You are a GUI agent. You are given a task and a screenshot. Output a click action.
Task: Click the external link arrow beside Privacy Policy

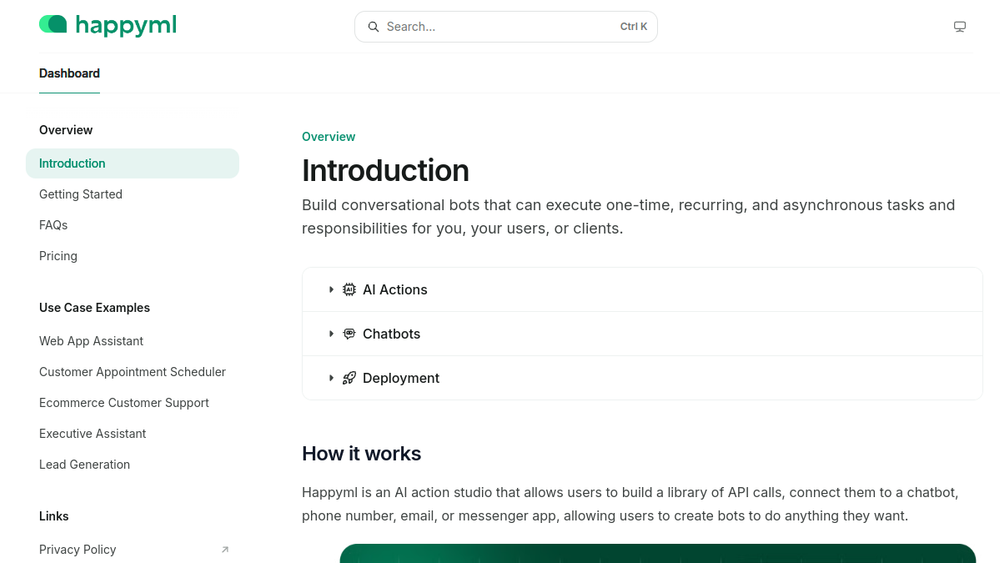[x=225, y=550]
